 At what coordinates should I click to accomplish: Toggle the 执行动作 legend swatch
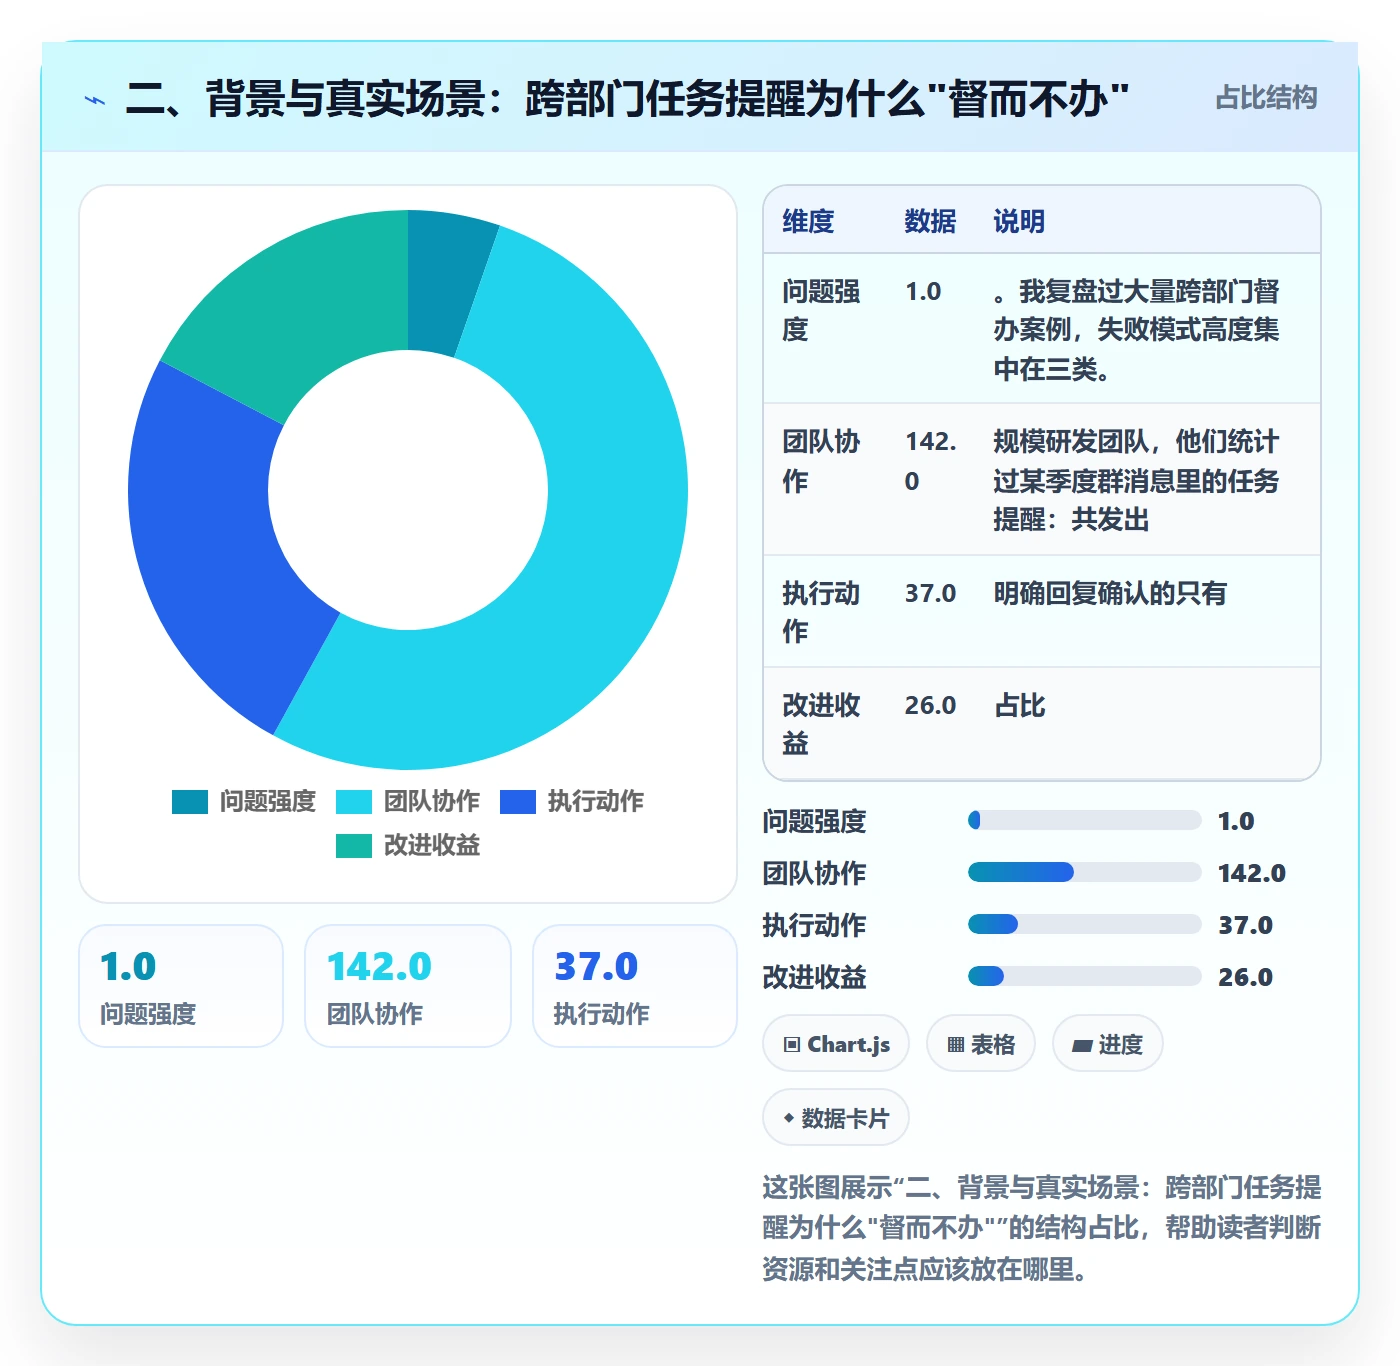pyautogui.click(x=518, y=802)
